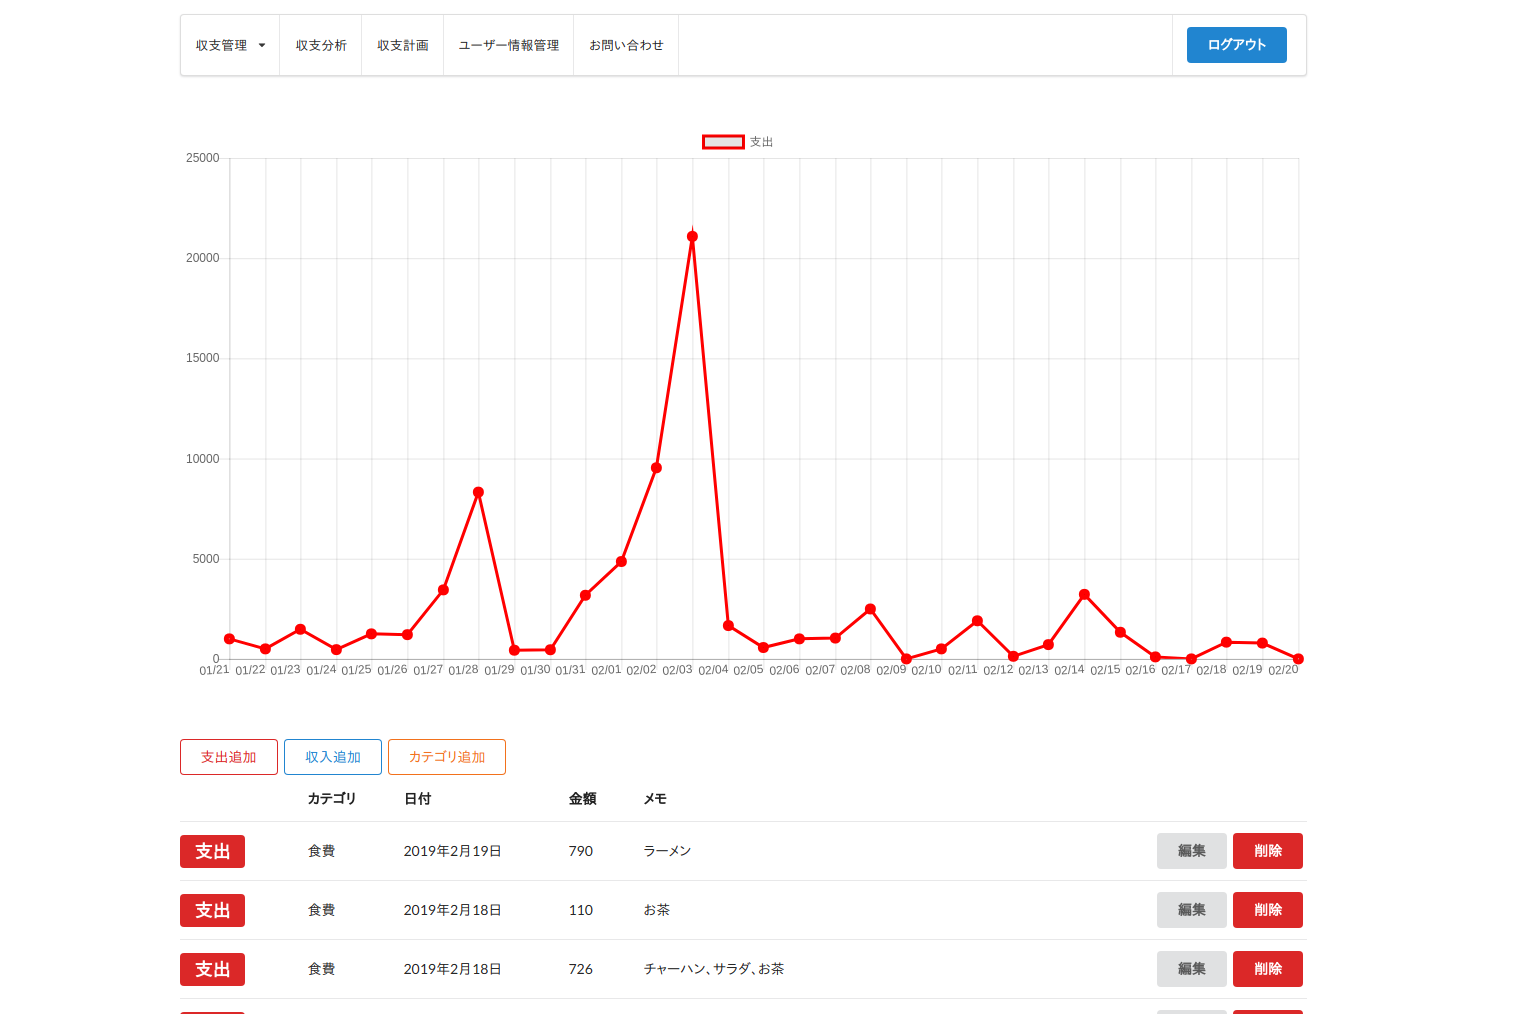Edit the チャーハン、サラダ、お茶 entry
The image size is (1522, 1014).
click(x=1191, y=969)
